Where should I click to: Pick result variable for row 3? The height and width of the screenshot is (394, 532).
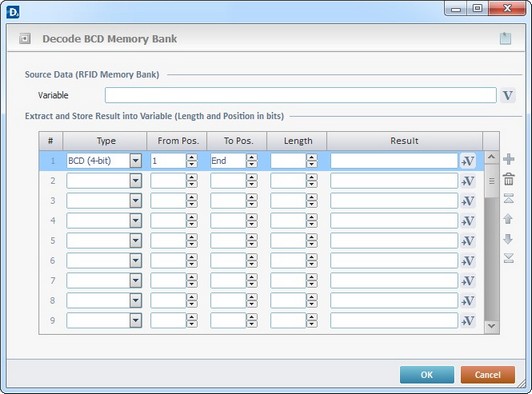pos(468,201)
